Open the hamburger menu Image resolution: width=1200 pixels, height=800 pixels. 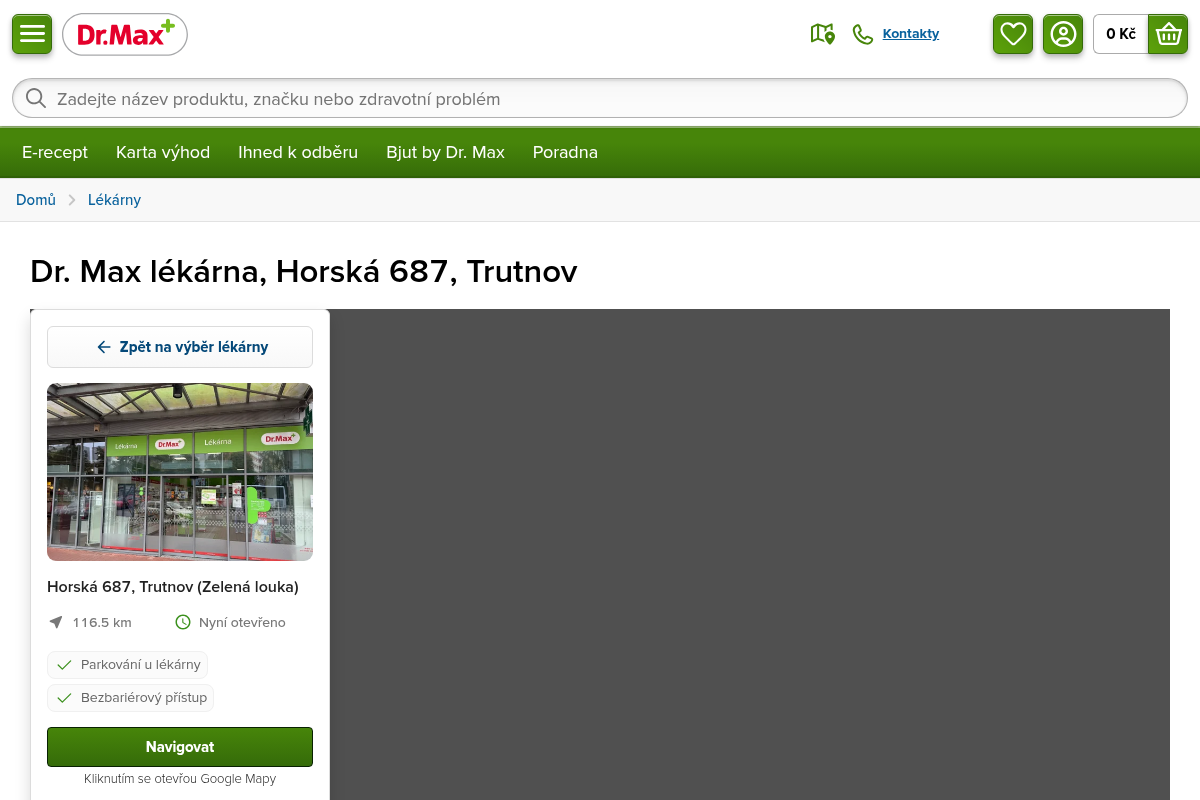coord(32,34)
